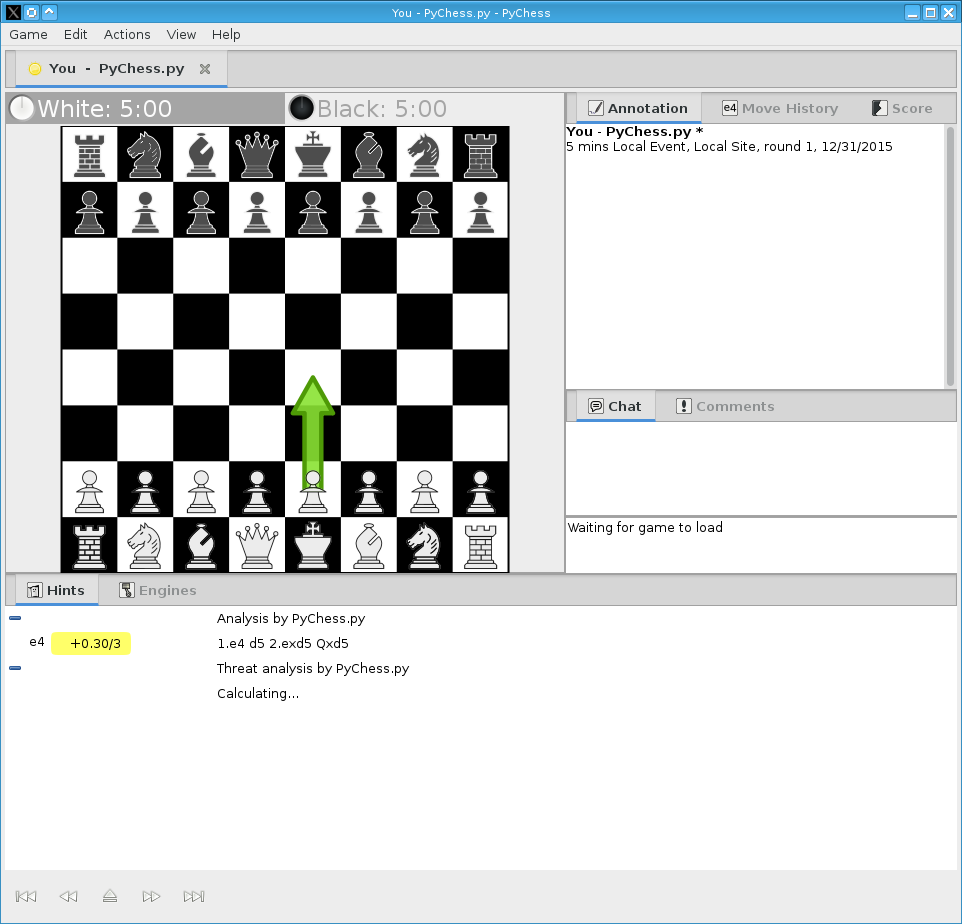Image resolution: width=962 pixels, height=924 pixels.
Task: Switch to the Comments tab
Action: click(x=725, y=406)
